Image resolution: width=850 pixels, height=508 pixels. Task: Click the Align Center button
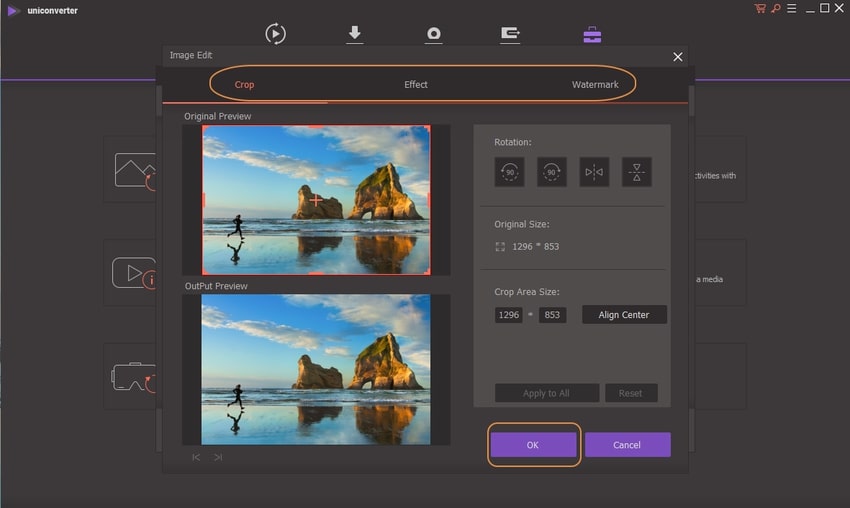(x=624, y=315)
